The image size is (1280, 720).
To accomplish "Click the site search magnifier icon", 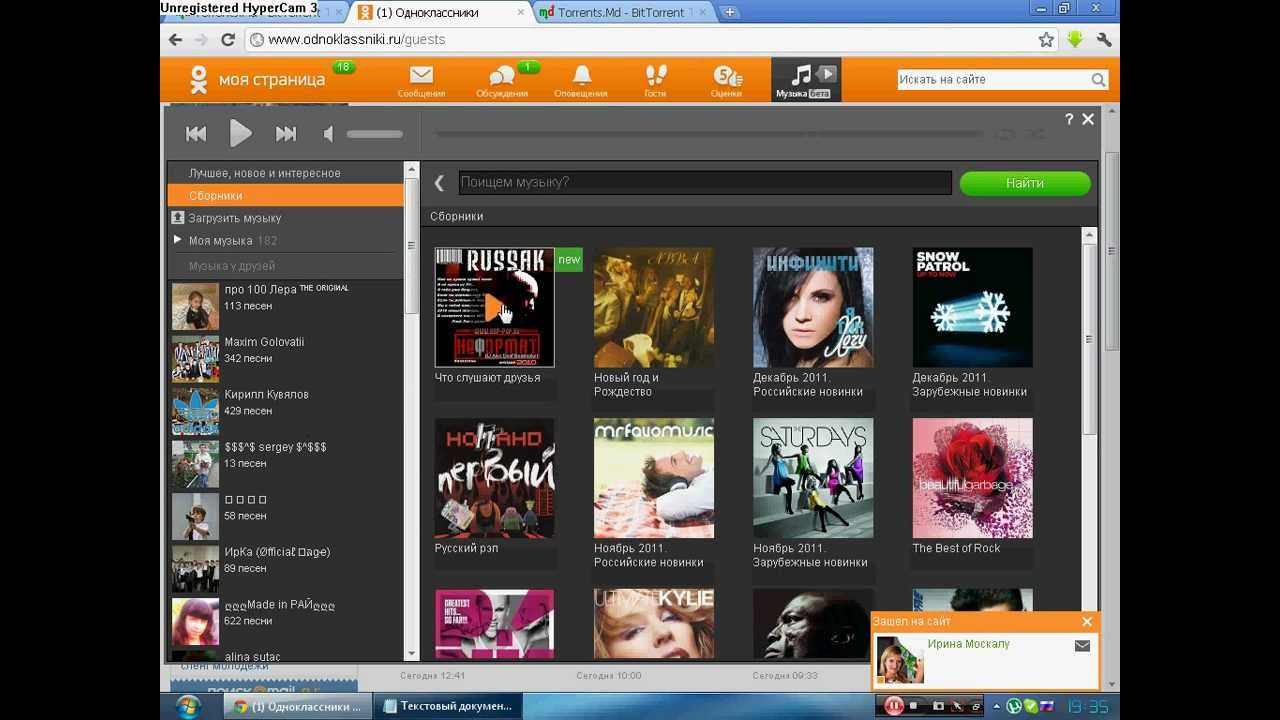I will [1098, 80].
